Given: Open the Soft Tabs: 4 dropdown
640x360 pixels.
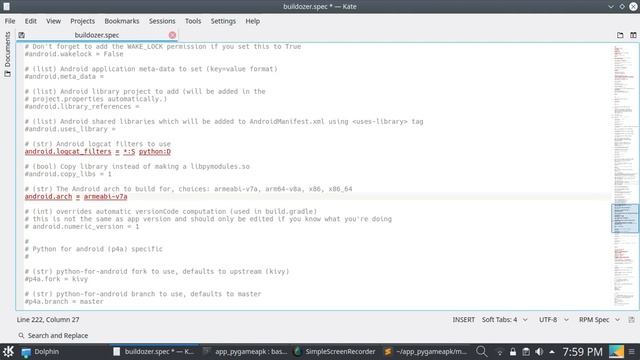Looking at the screenshot, I should (x=504, y=320).
